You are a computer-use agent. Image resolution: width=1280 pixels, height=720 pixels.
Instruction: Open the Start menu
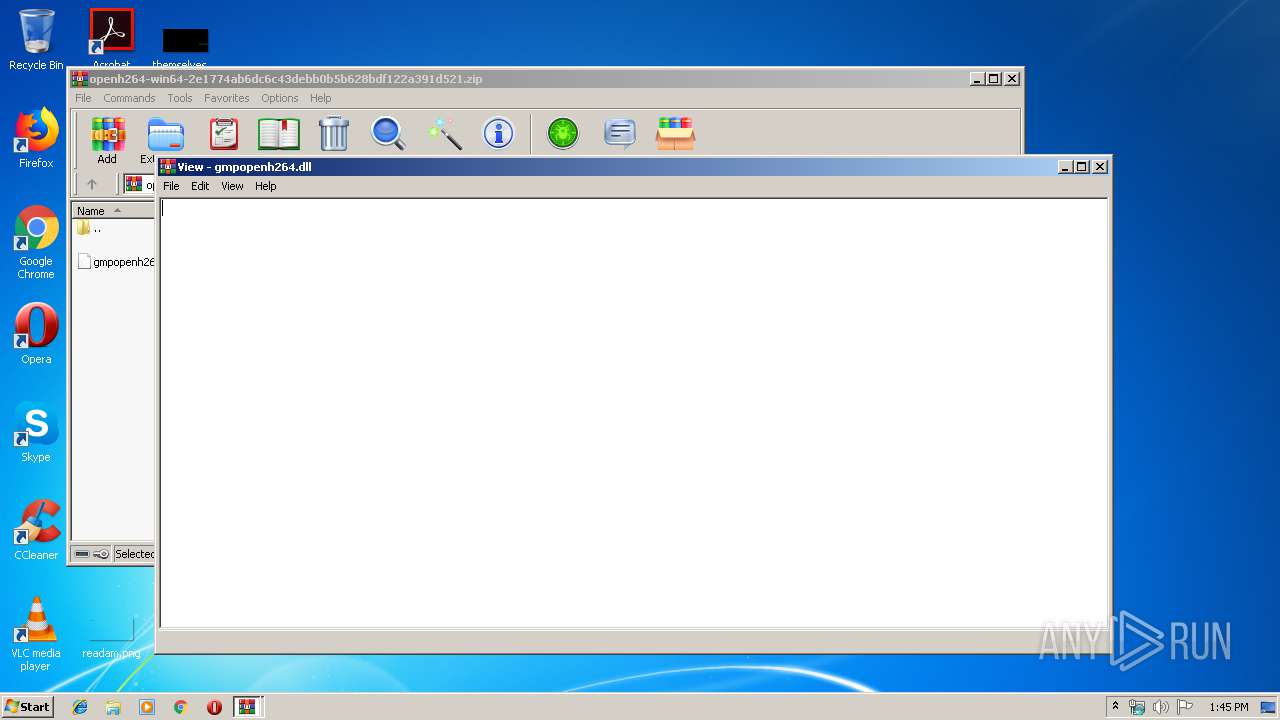pos(27,706)
